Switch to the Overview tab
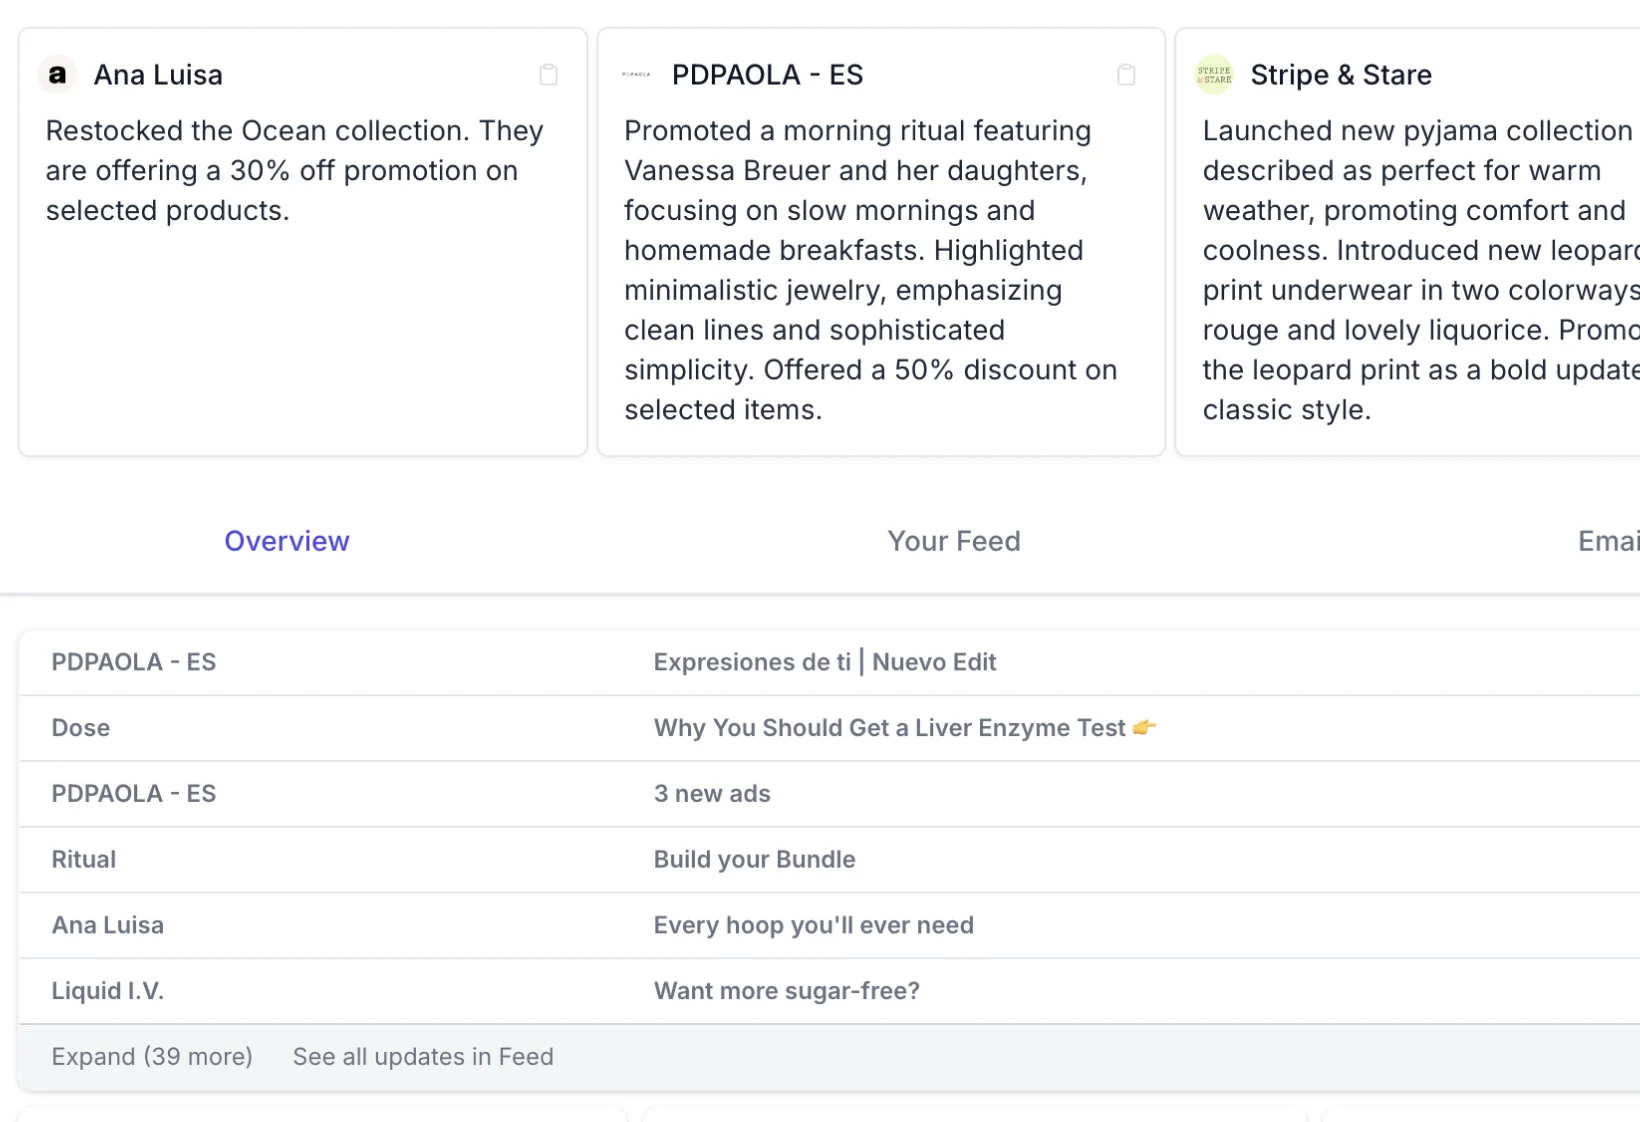1640x1122 pixels. click(x=287, y=541)
